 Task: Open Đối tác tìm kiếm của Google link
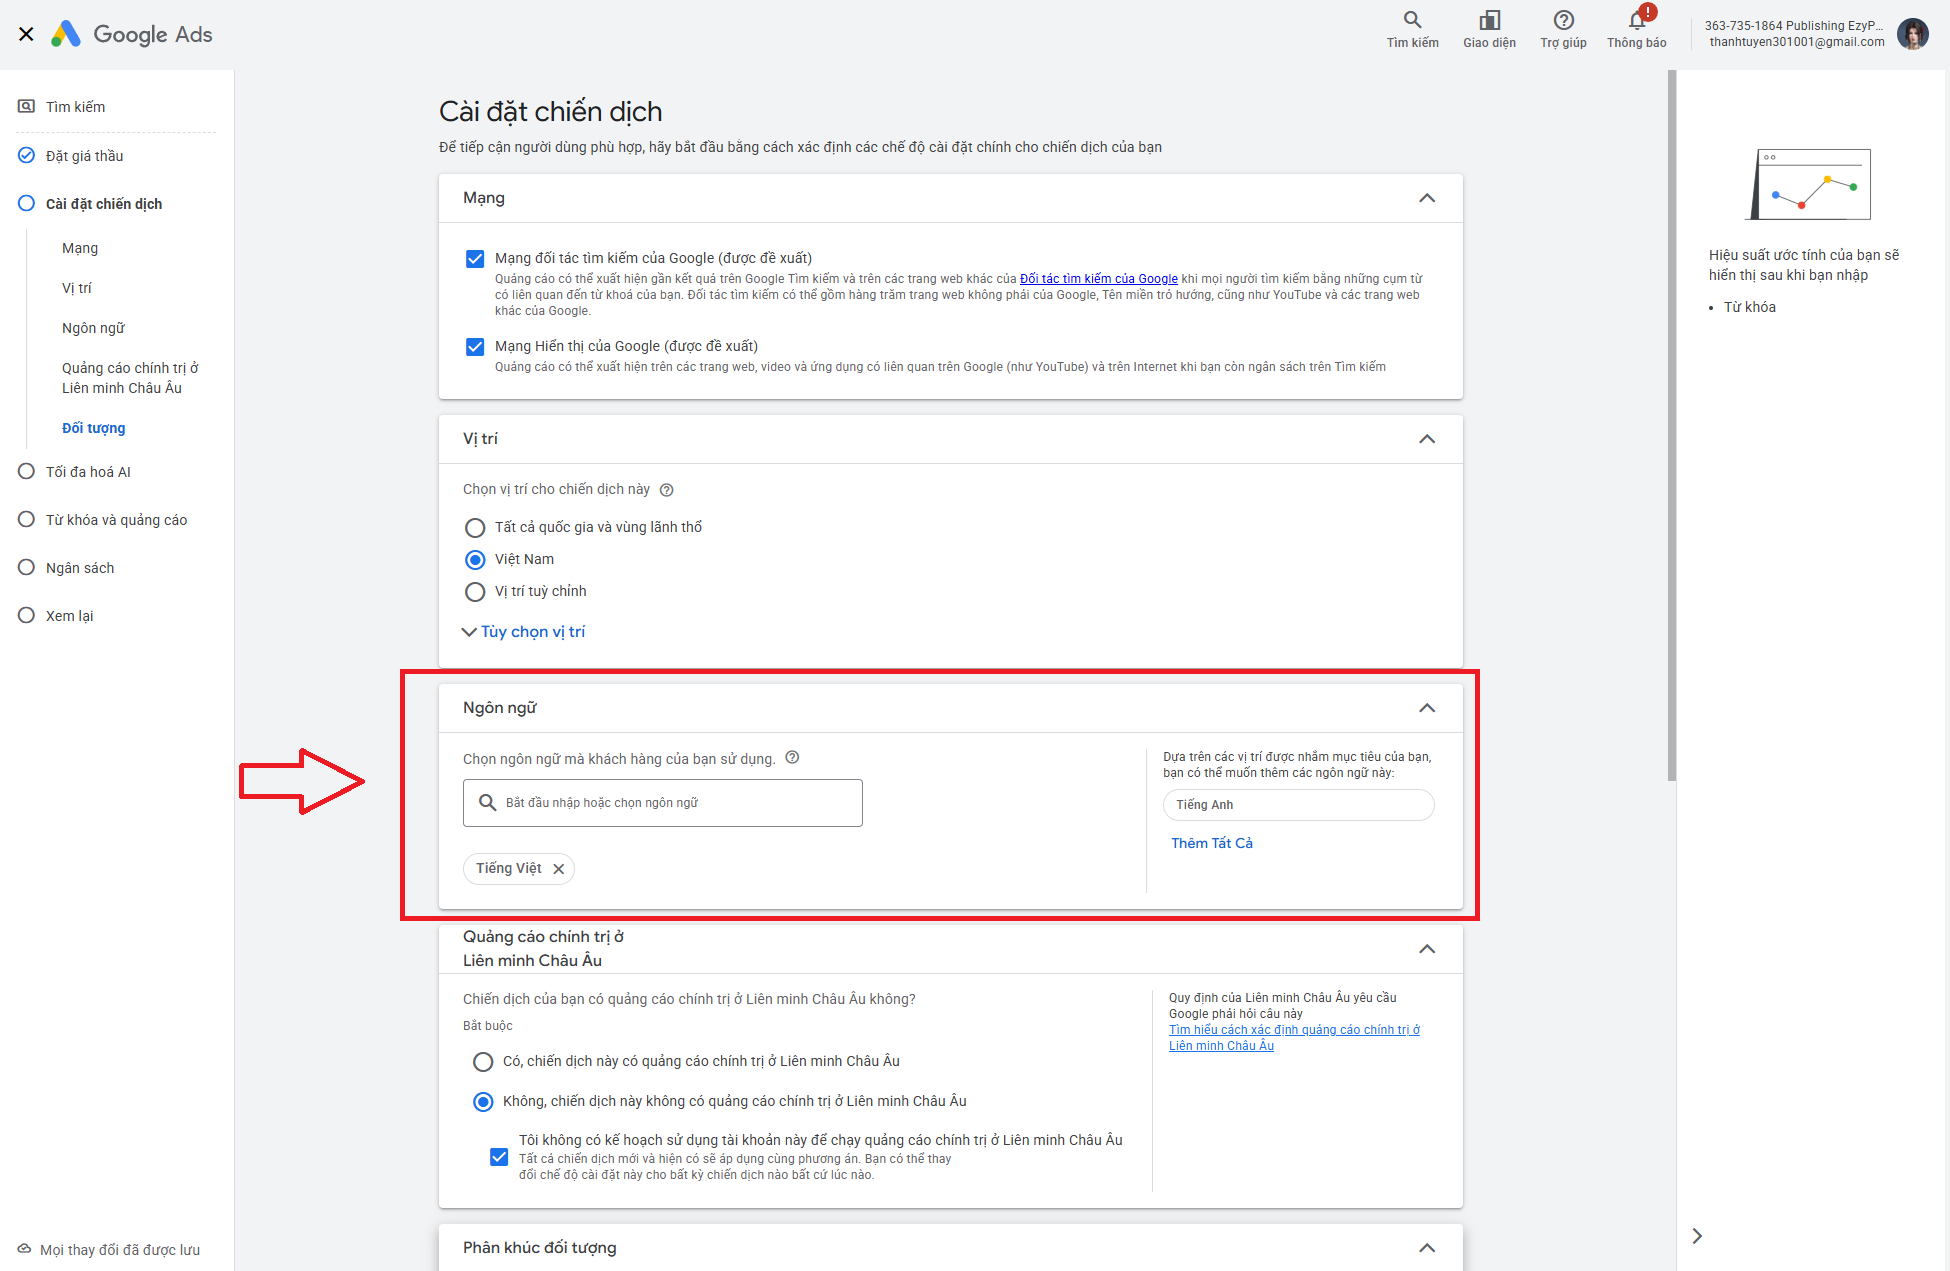(x=1098, y=279)
